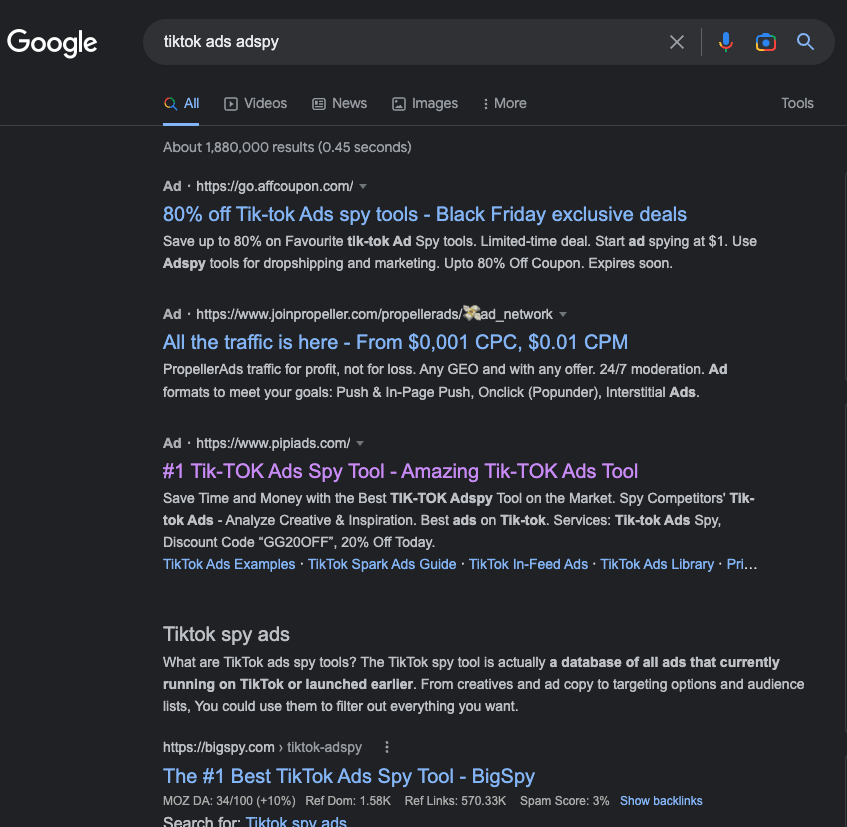Click the magnifier search button
The image size is (847, 827).
pos(805,42)
